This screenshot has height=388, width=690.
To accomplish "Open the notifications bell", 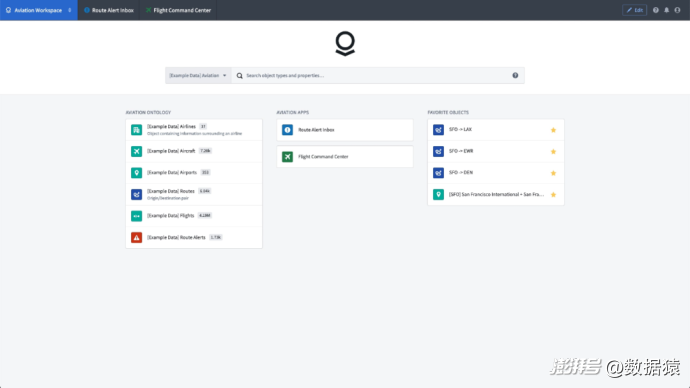I will click(x=667, y=10).
